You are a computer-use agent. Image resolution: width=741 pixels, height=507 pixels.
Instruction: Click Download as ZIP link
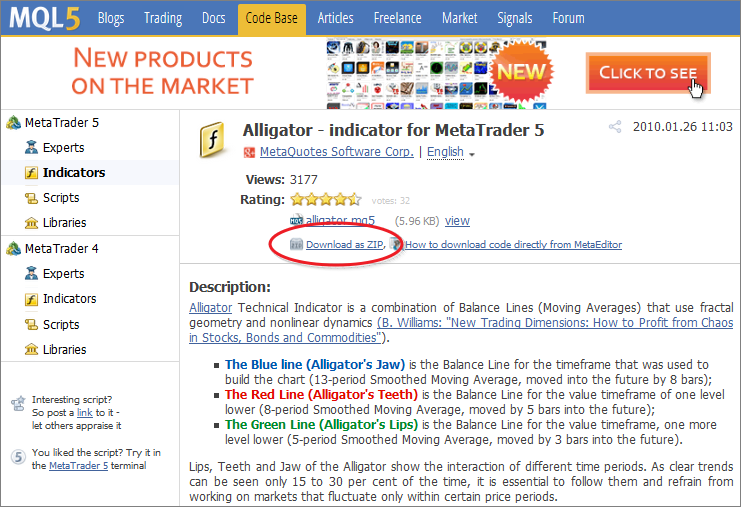[x=345, y=244]
